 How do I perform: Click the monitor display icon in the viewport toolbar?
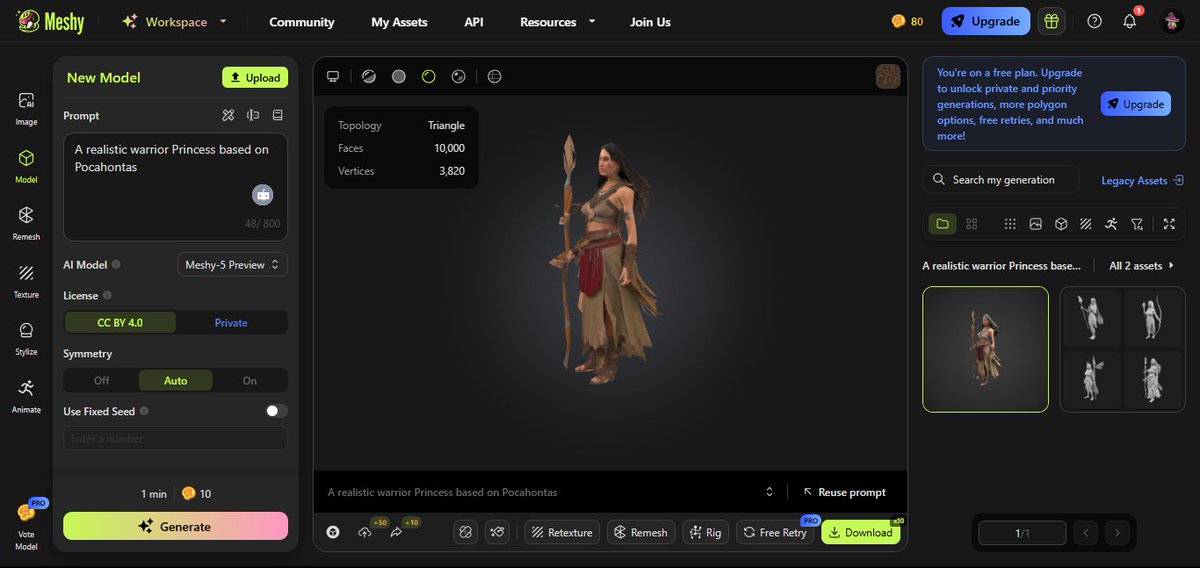[334, 76]
